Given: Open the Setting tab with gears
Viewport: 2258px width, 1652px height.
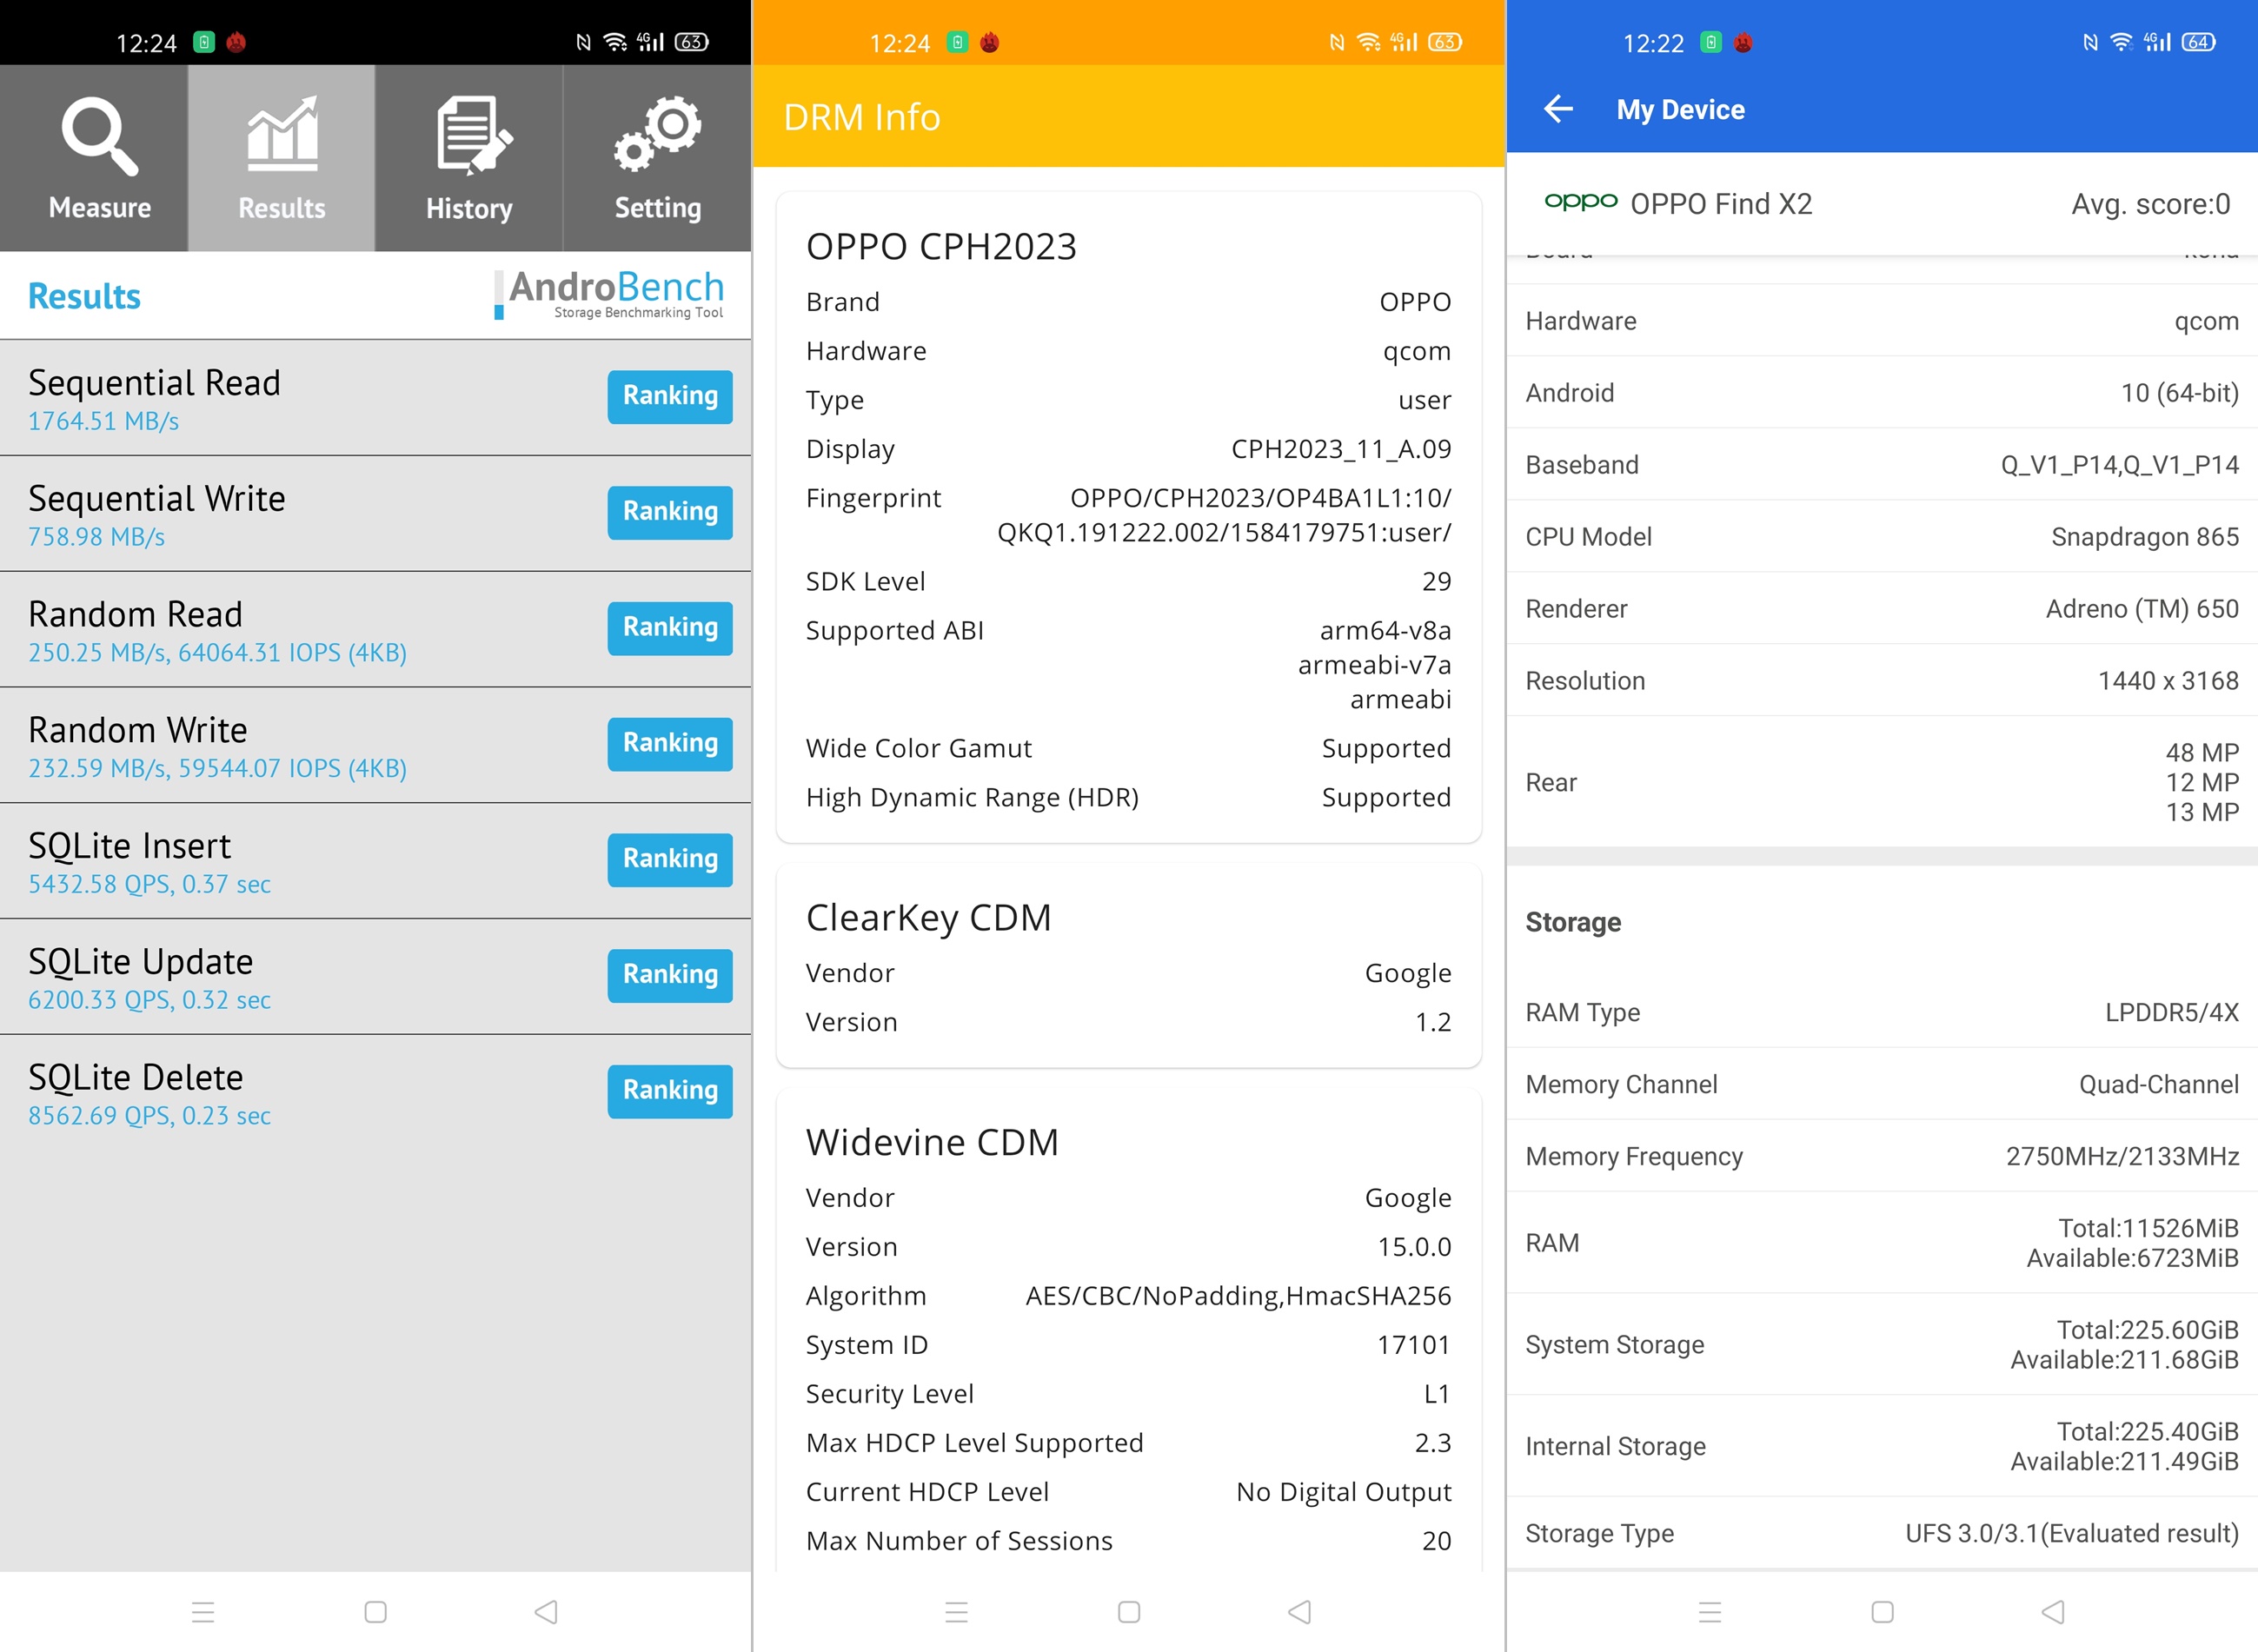Looking at the screenshot, I should [658, 158].
